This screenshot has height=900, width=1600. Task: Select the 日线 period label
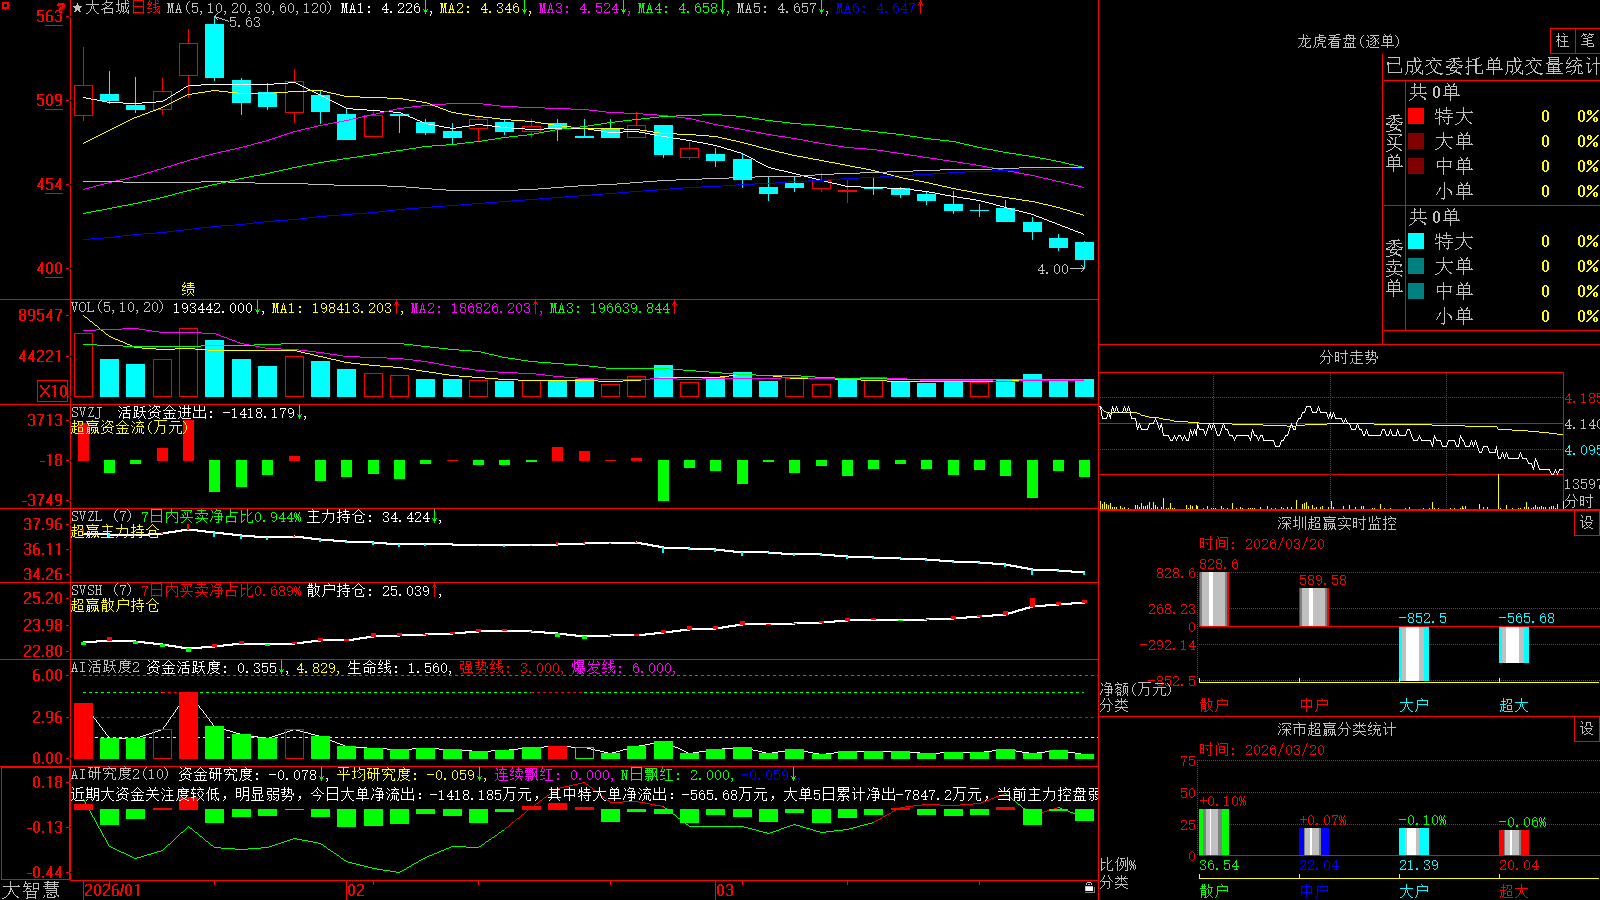(146, 8)
